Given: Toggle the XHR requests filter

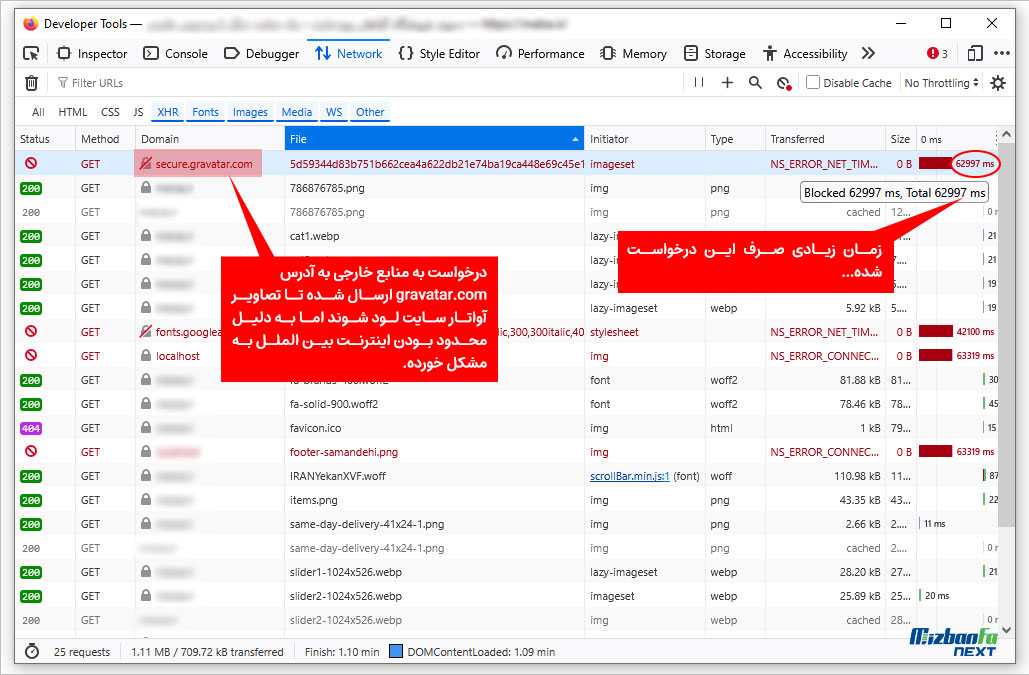Looking at the screenshot, I should coord(167,112).
